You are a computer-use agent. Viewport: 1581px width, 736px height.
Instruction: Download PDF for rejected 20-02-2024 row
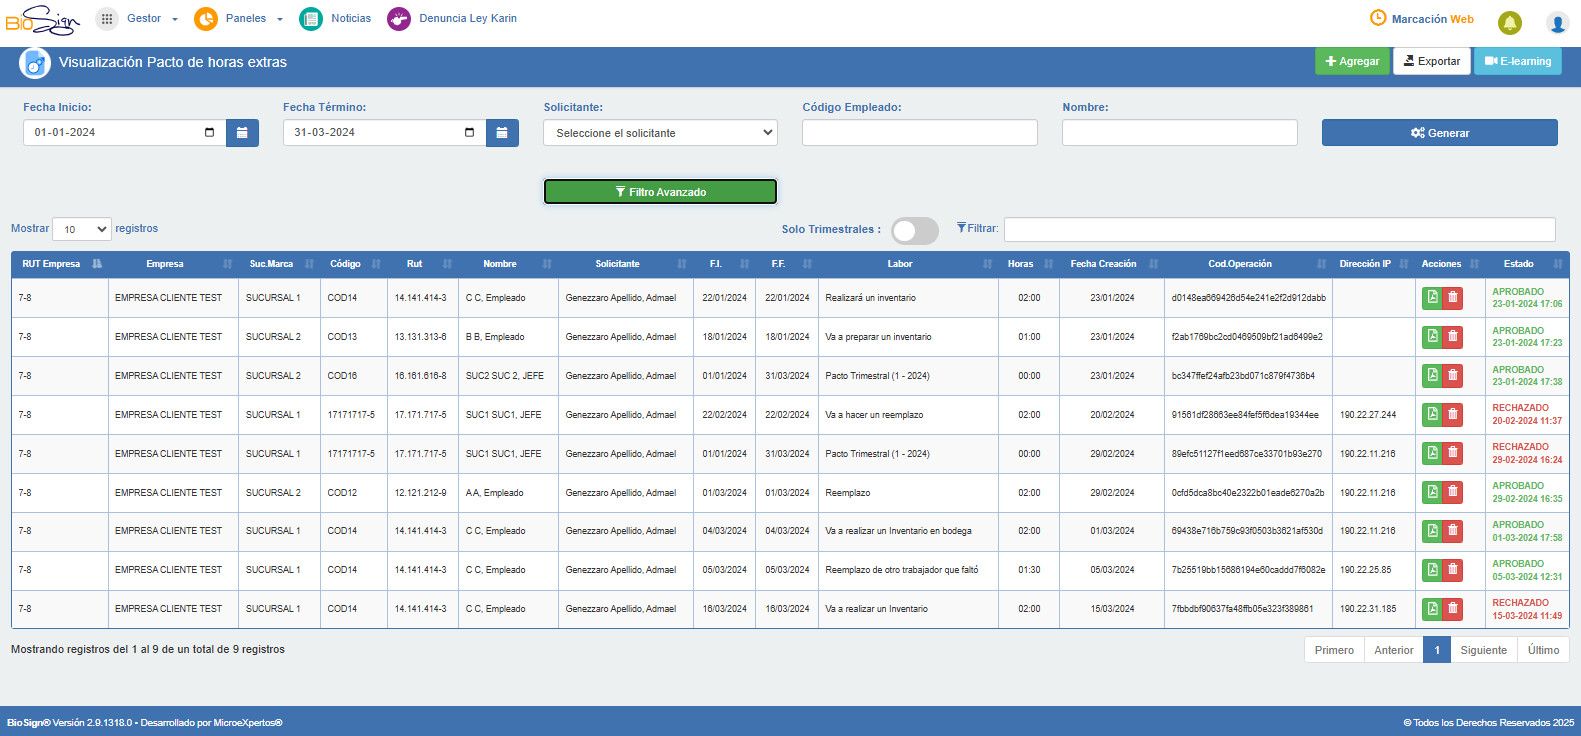tap(1432, 414)
